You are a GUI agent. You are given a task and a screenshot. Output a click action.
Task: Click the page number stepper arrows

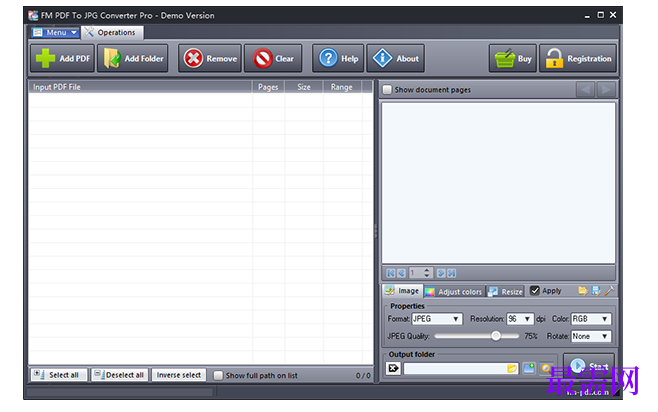coord(427,273)
